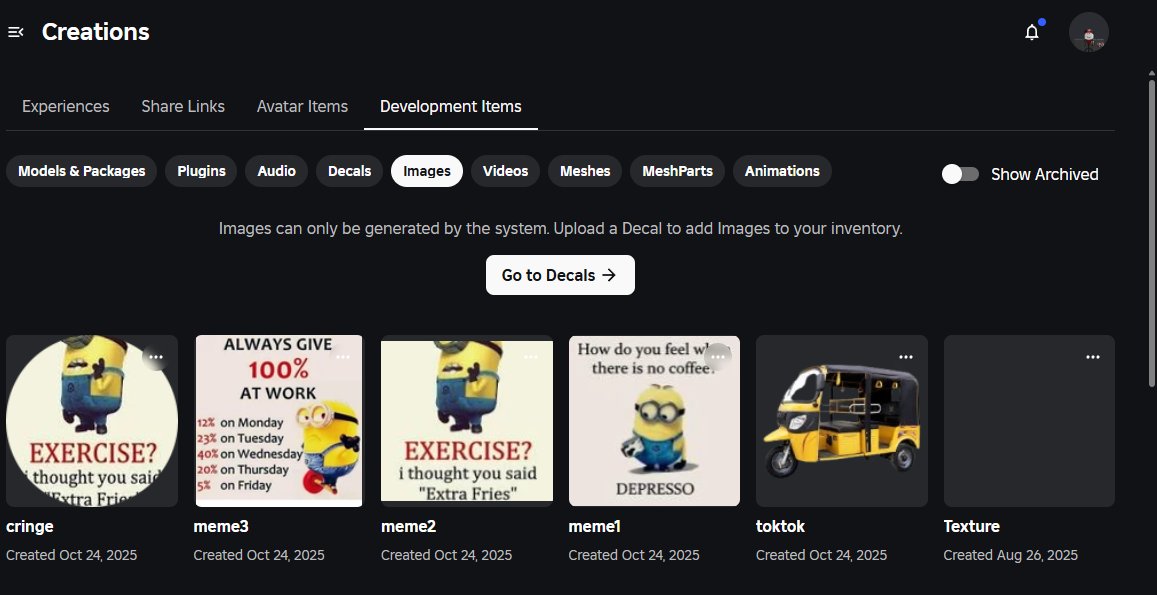The width and height of the screenshot is (1157, 595).
Task: Open the user avatar profile menu
Action: tap(1088, 32)
